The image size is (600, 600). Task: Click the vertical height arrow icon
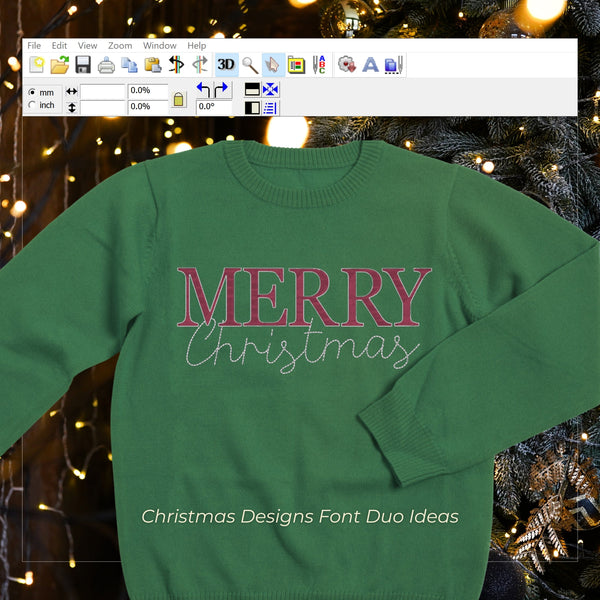point(72,108)
